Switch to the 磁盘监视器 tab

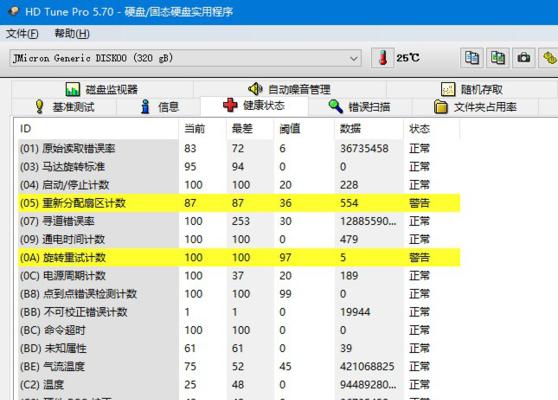point(102,89)
